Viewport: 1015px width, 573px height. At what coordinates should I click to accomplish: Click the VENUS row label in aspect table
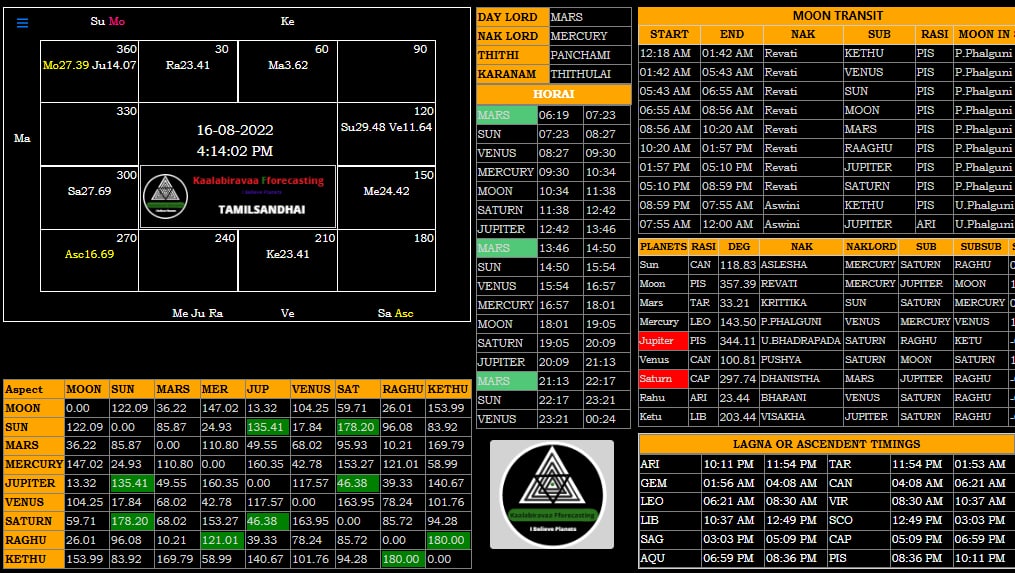point(34,502)
